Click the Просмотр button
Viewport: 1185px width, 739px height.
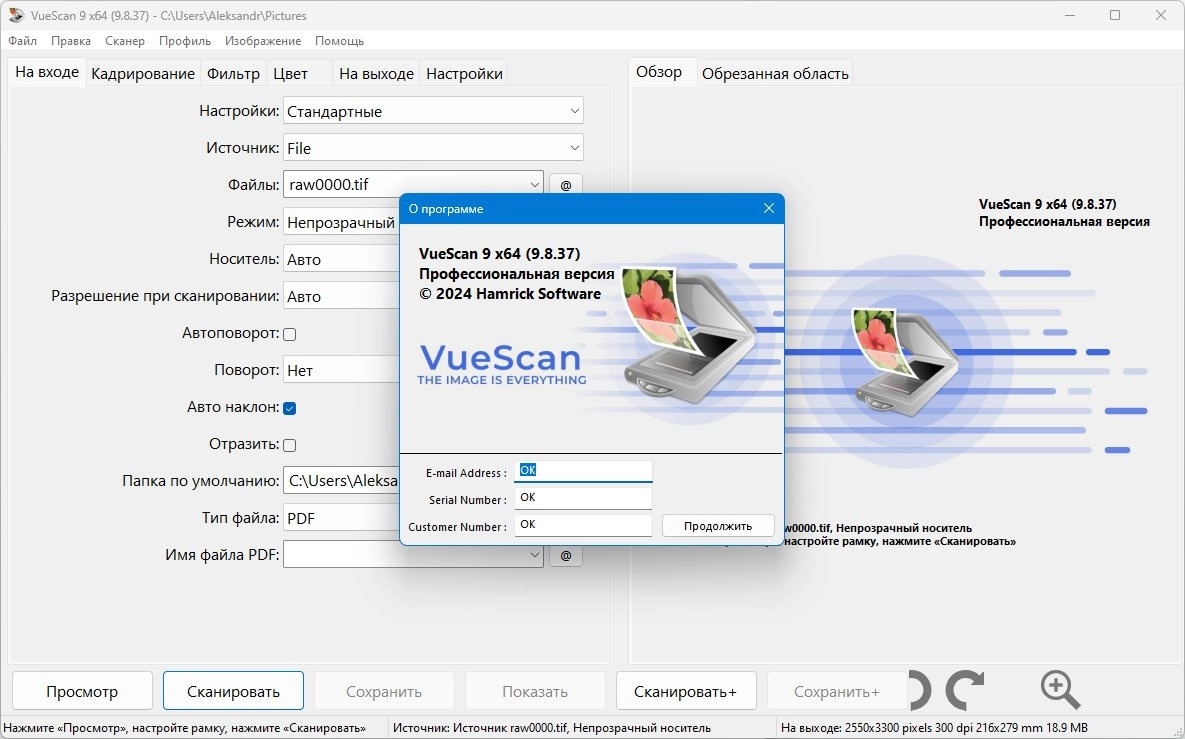[x=82, y=691]
